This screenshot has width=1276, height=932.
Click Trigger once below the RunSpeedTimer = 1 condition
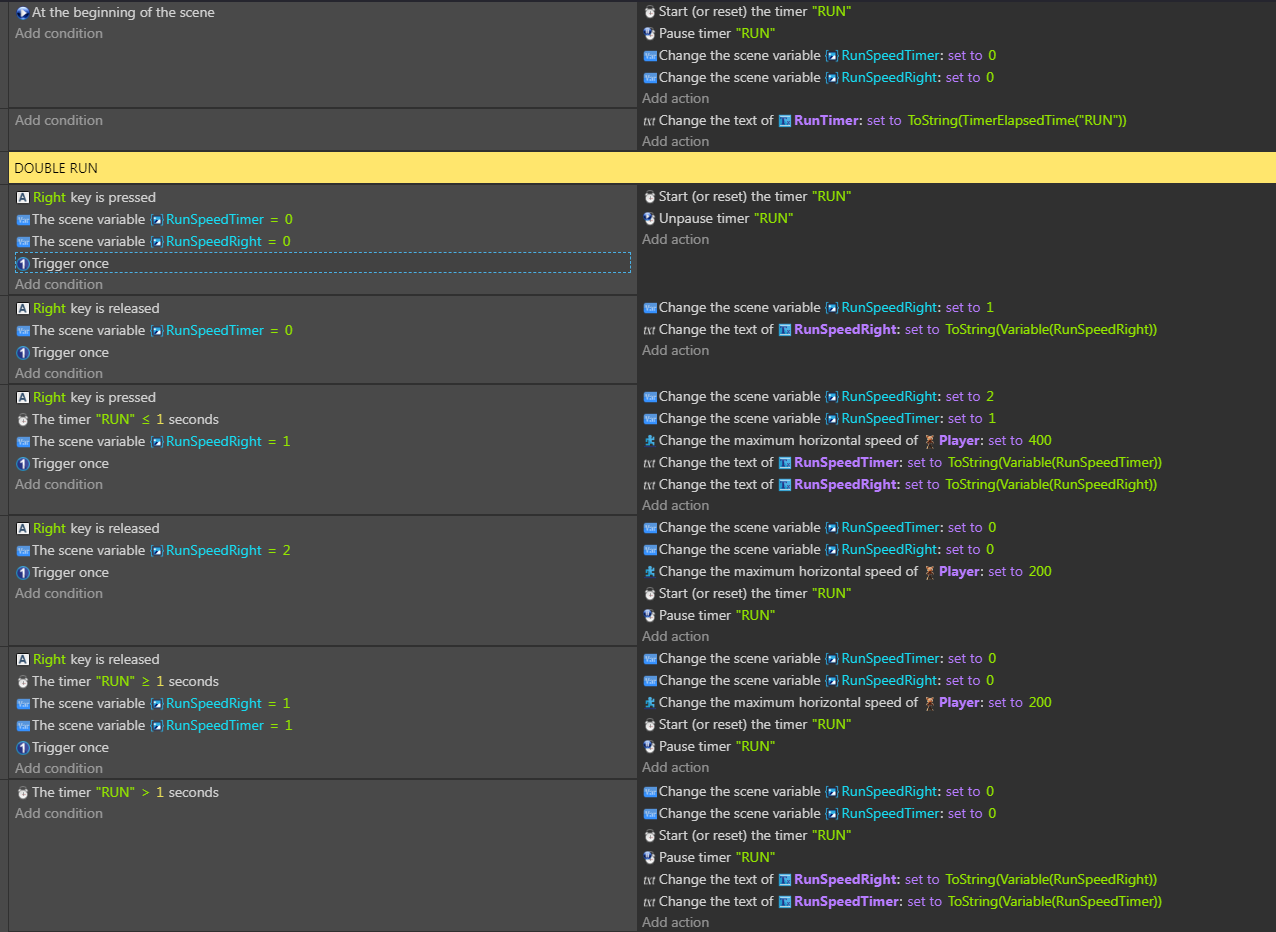tap(70, 747)
